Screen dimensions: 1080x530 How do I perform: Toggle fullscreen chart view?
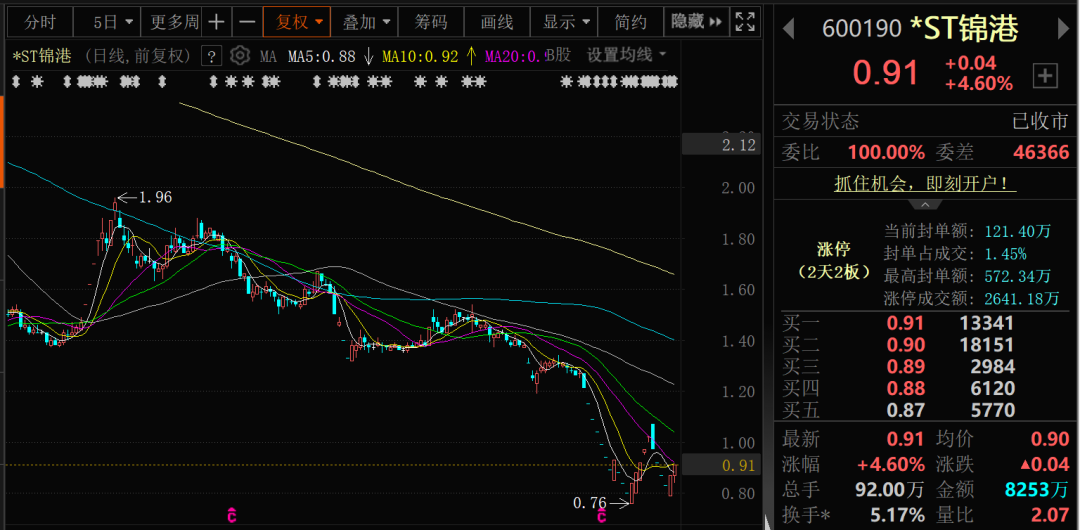(744, 21)
